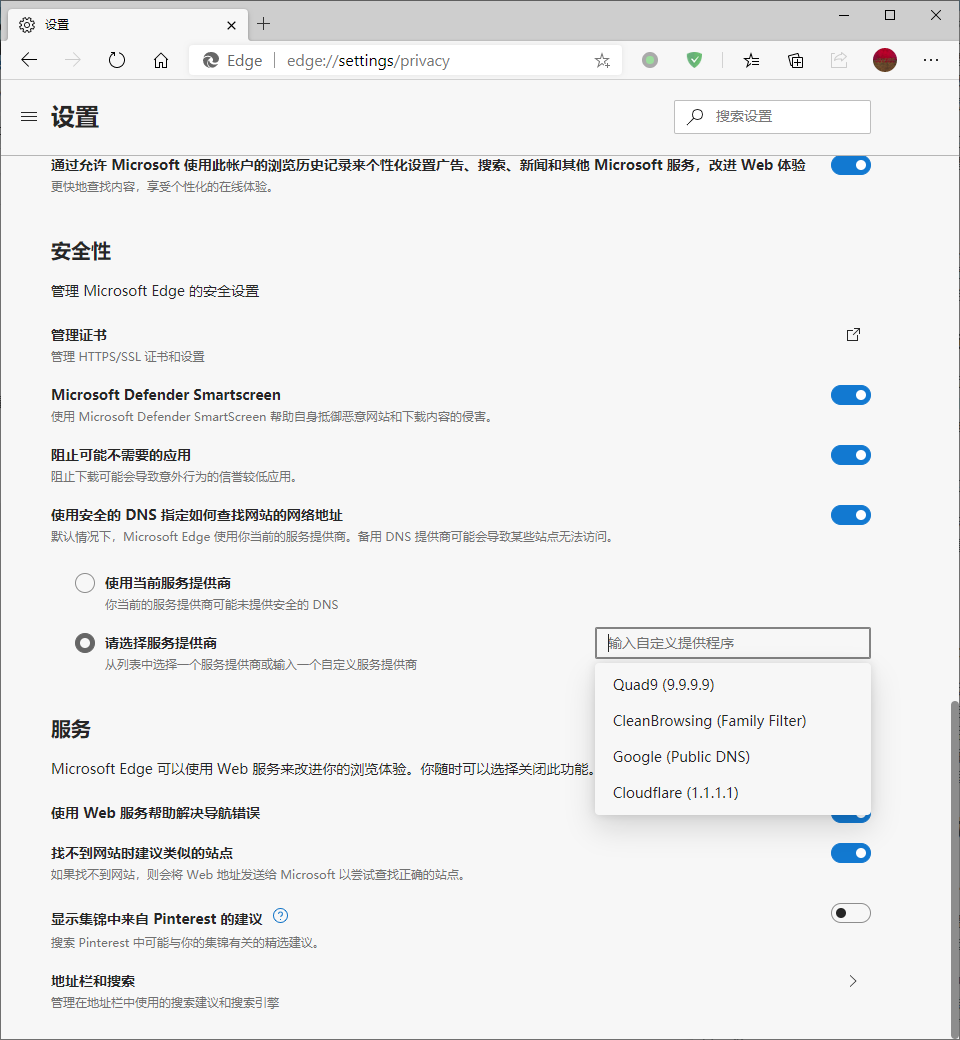Click the vertical scrollbar thumb
Screen dimensions: 960x1040
955,870
